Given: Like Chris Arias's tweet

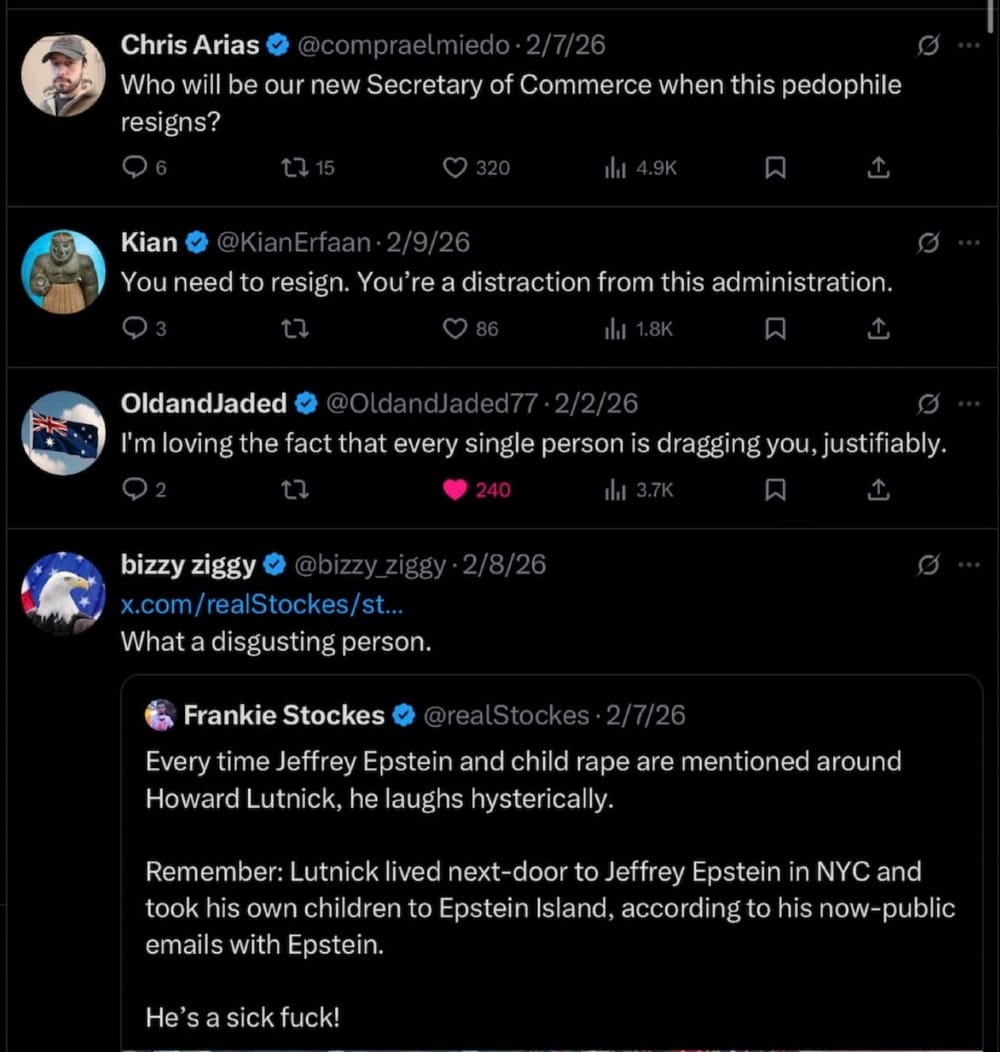Looking at the screenshot, I should [455, 168].
